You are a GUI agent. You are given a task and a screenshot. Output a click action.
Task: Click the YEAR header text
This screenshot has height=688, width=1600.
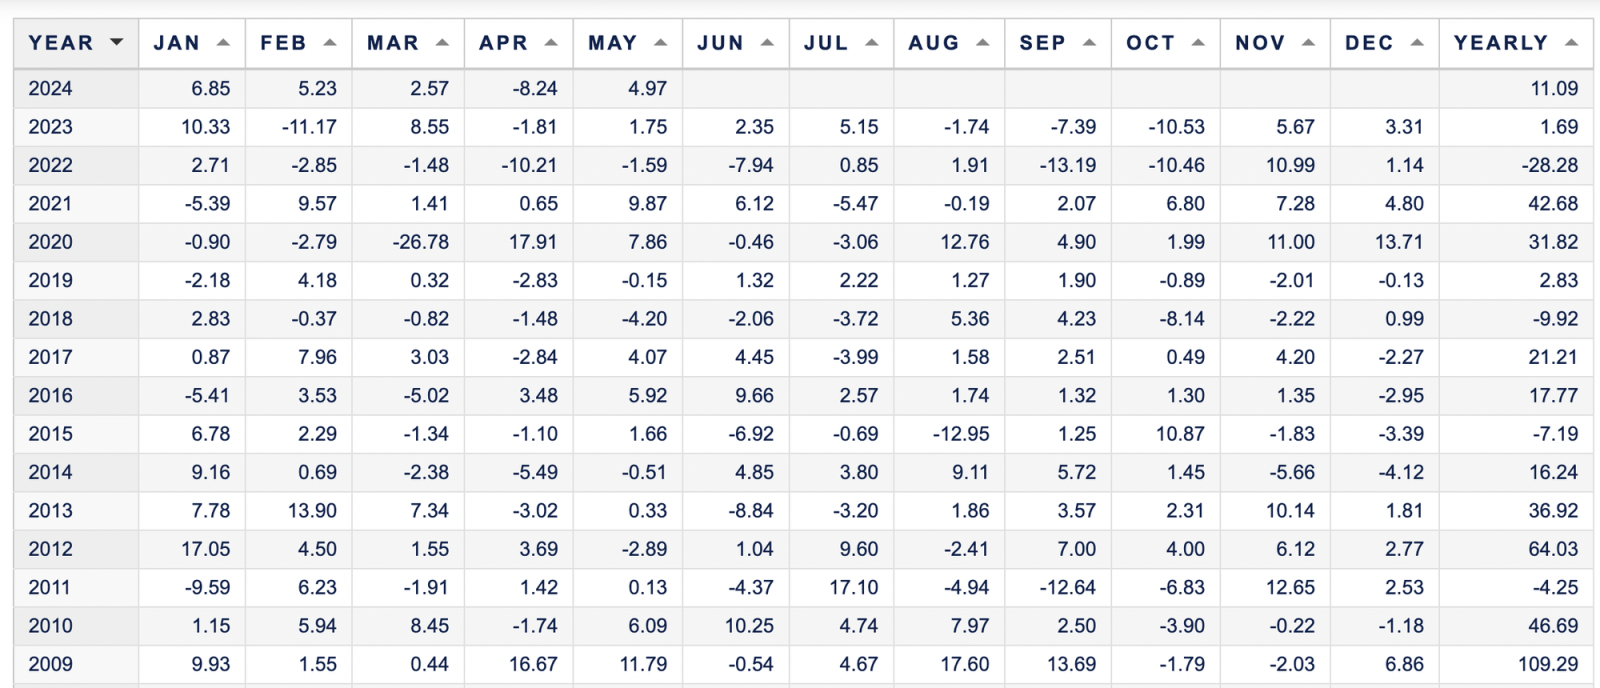click(60, 43)
